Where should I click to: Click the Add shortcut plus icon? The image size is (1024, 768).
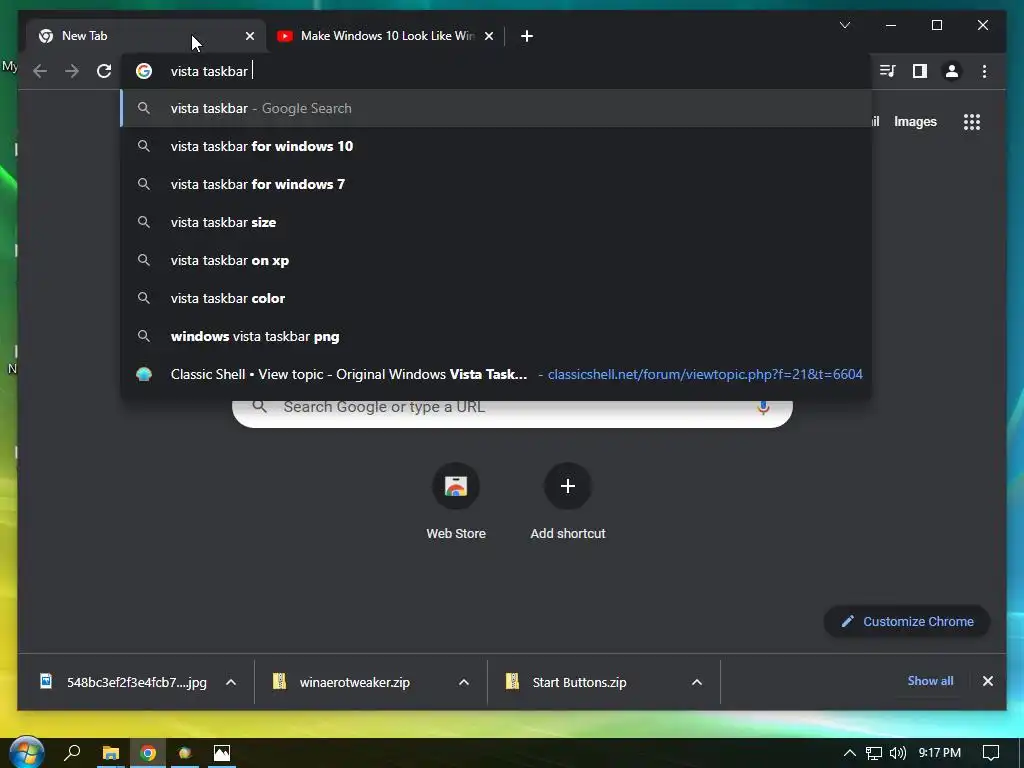(x=568, y=486)
